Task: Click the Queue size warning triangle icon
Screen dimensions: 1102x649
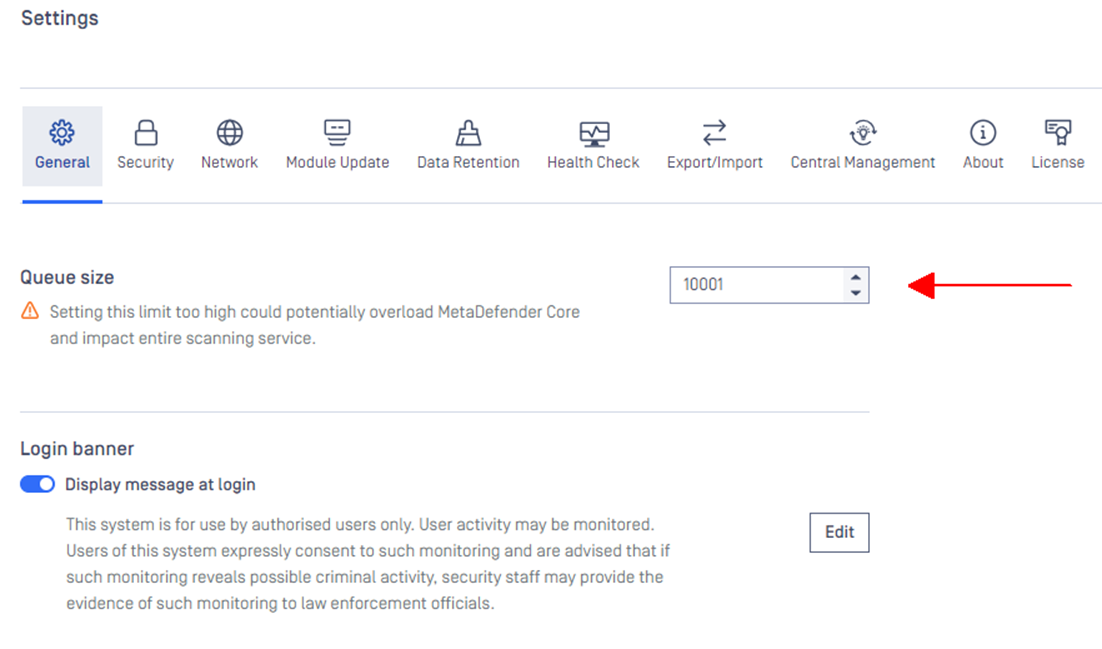Action: pyautogui.click(x=30, y=311)
